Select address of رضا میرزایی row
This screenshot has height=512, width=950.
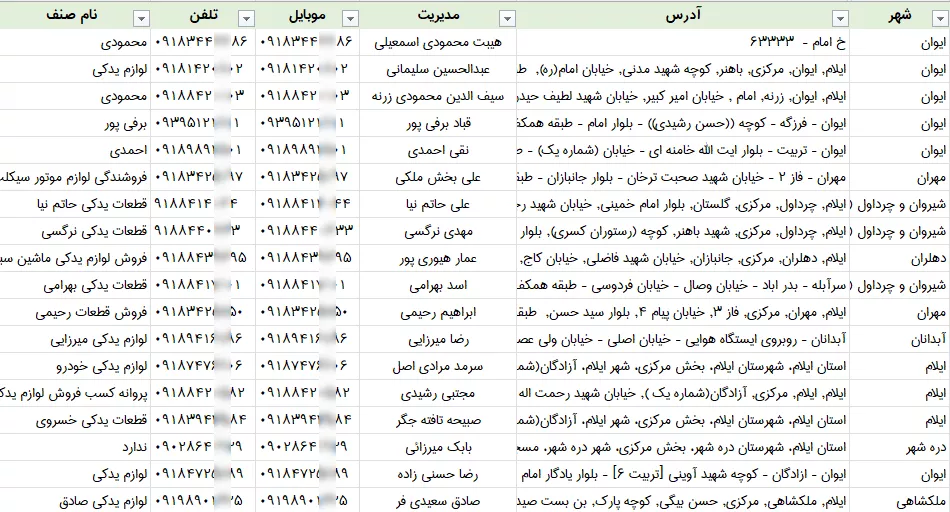coord(683,339)
